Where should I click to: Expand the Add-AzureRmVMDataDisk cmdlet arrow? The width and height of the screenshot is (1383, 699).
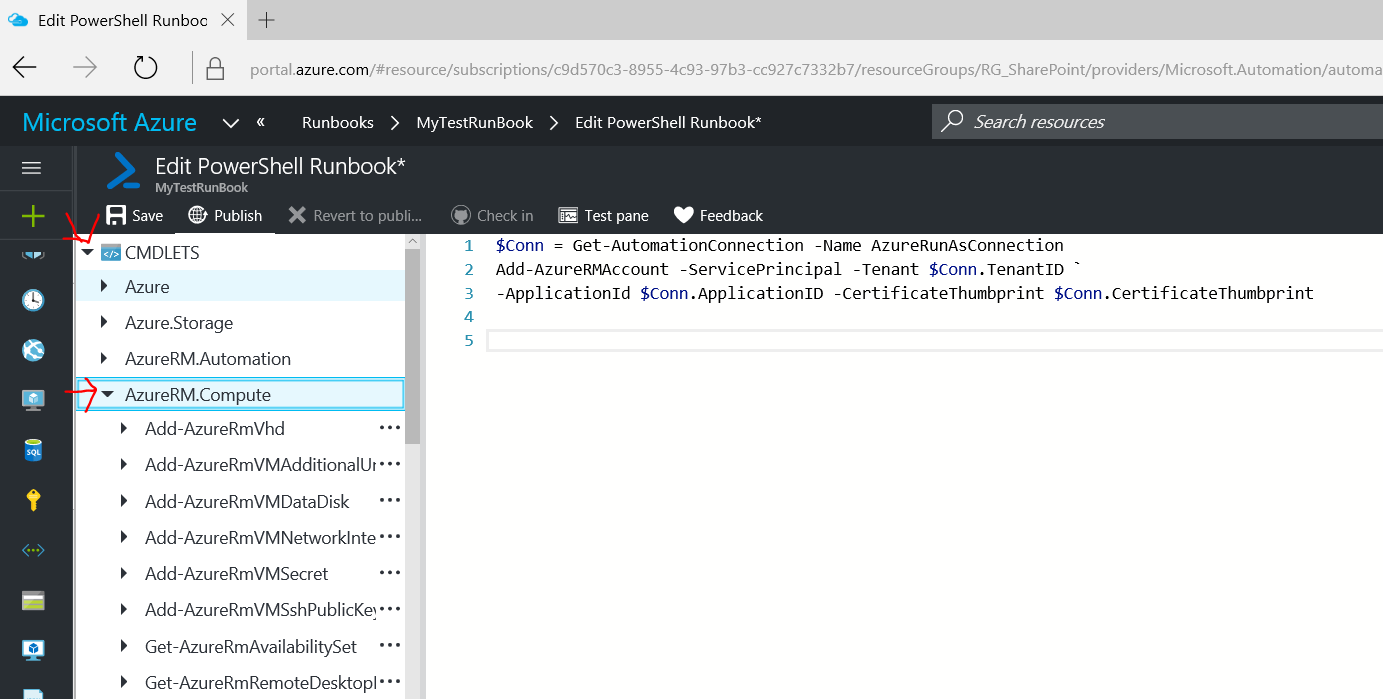click(124, 501)
